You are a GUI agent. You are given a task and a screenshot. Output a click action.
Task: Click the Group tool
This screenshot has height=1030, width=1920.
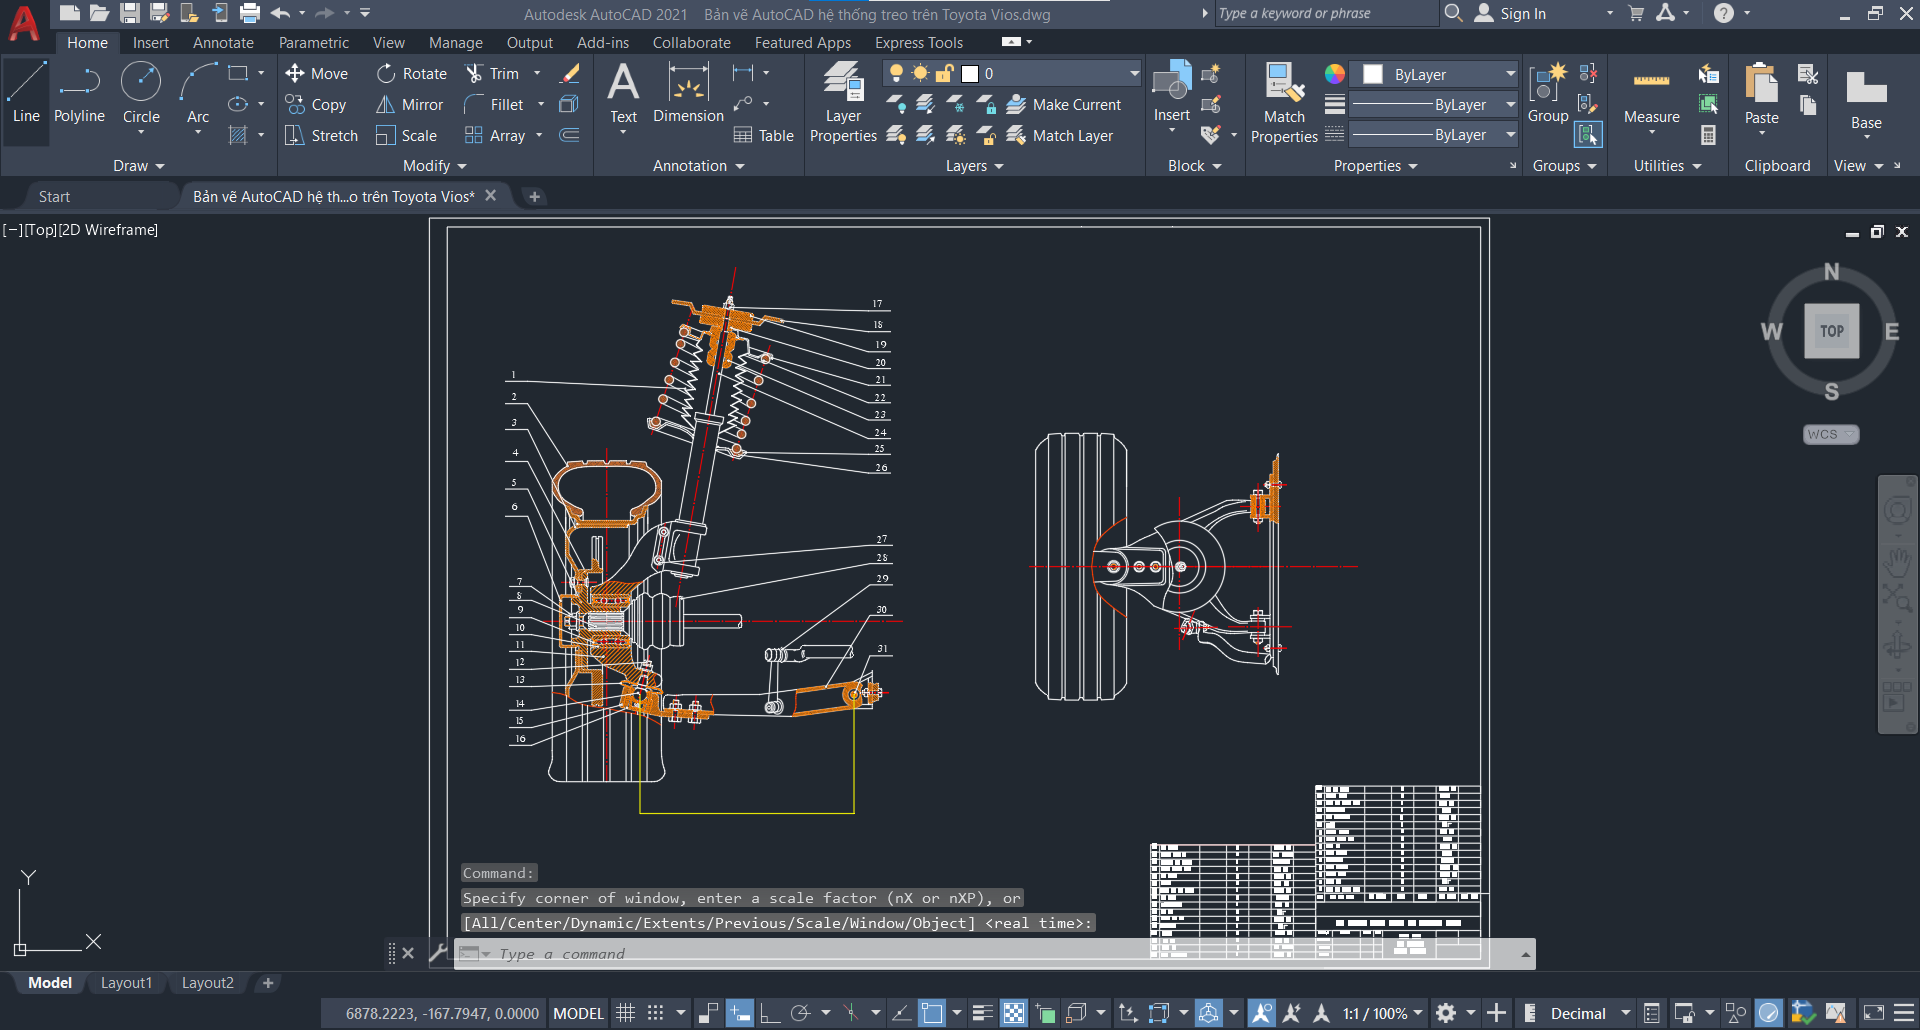tap(1548, 92)
